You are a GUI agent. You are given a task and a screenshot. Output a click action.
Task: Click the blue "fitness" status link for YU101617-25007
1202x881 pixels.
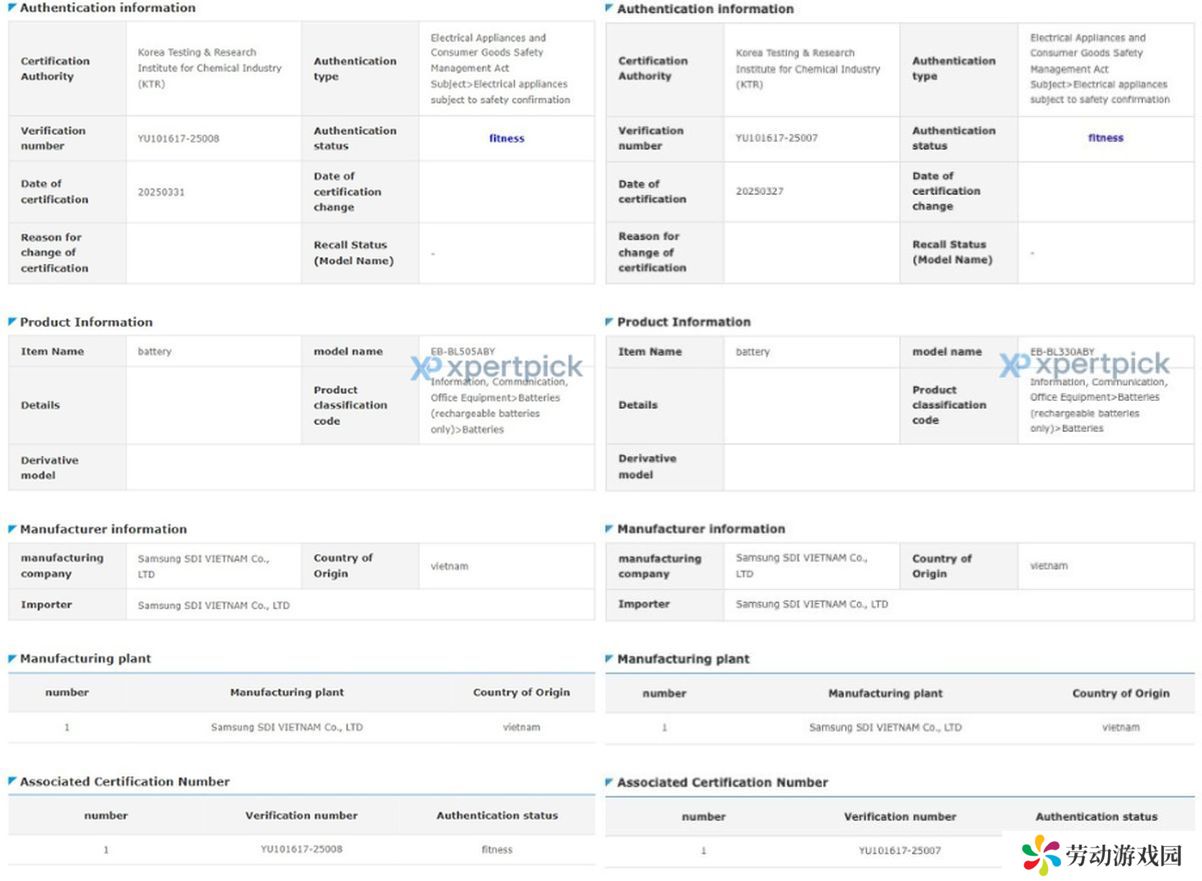coord(1106,138)
